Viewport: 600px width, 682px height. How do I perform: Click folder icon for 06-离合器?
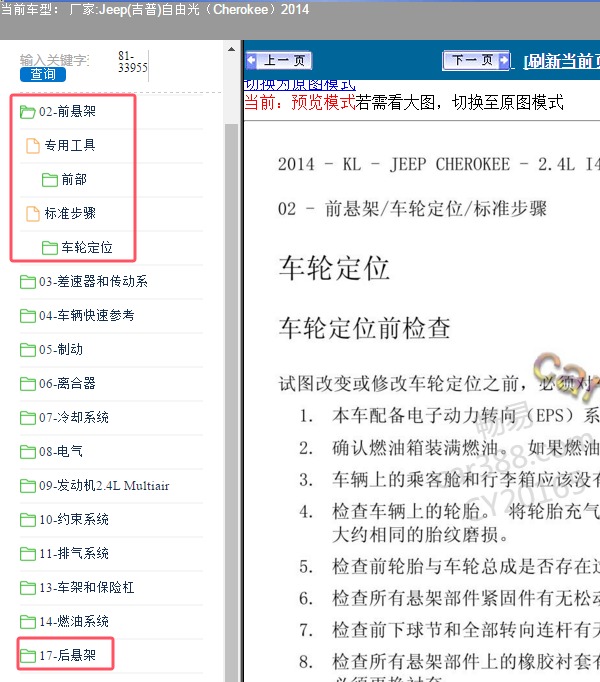[x=28, y=384]
